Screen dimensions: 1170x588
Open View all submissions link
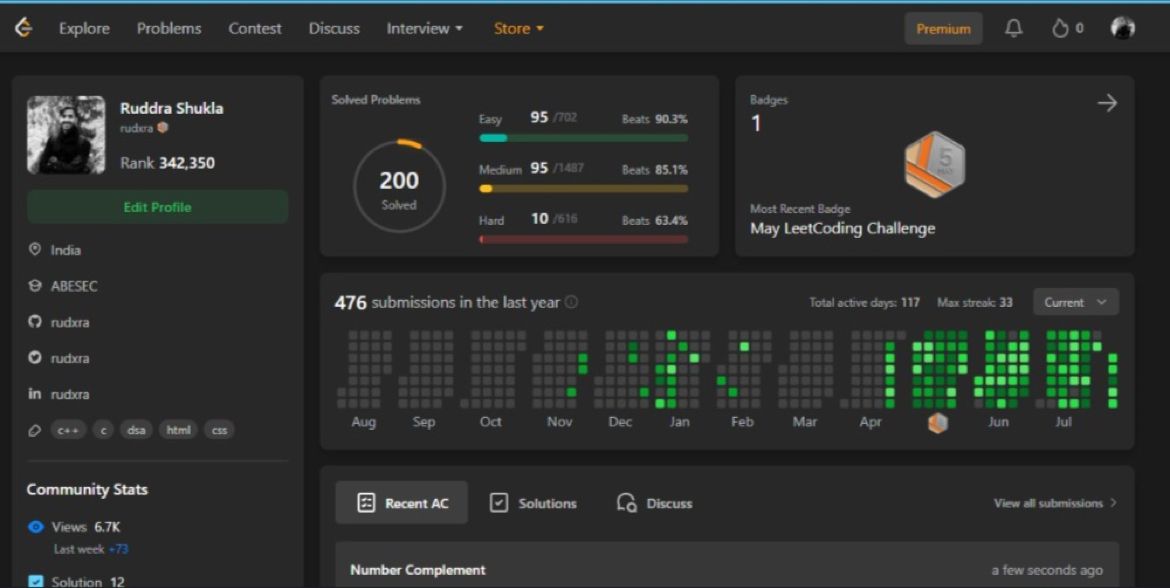pyautogui.click(x=1055, y=503)
